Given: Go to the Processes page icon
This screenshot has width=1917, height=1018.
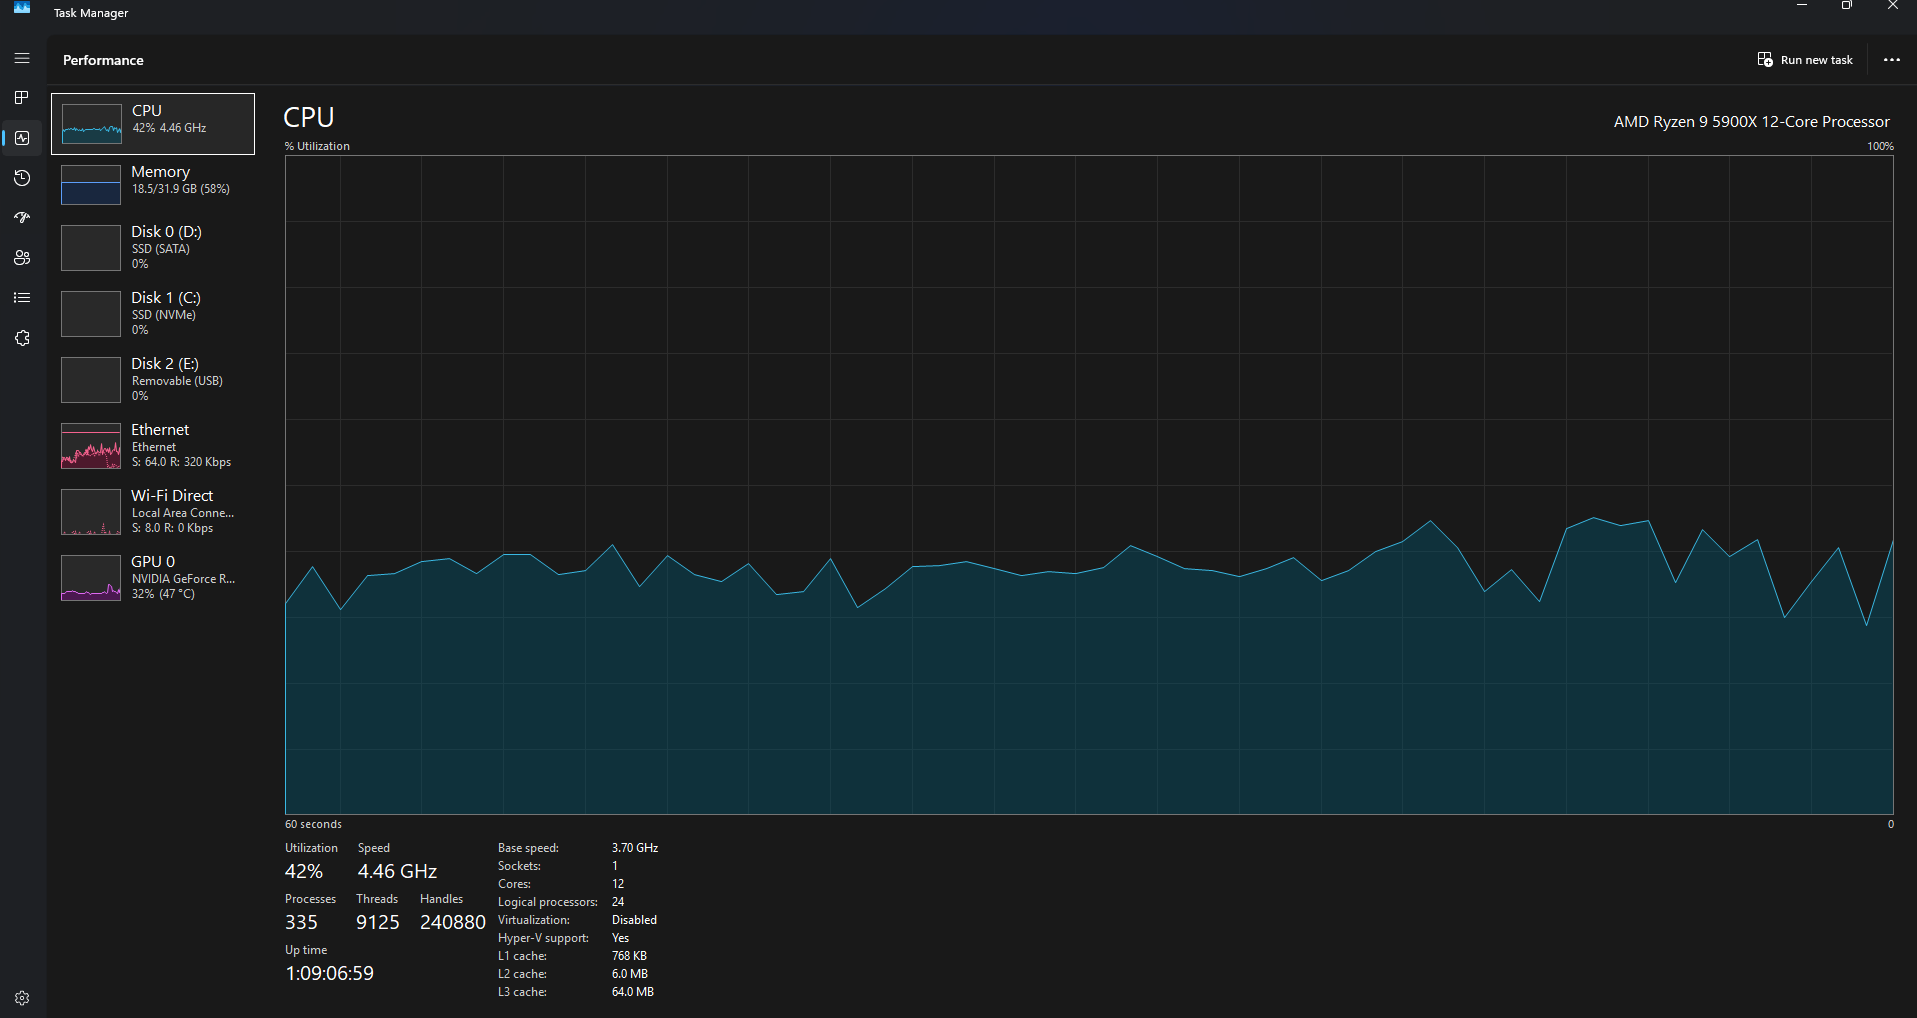Looking at the screenshot, I should coord(22,98).
